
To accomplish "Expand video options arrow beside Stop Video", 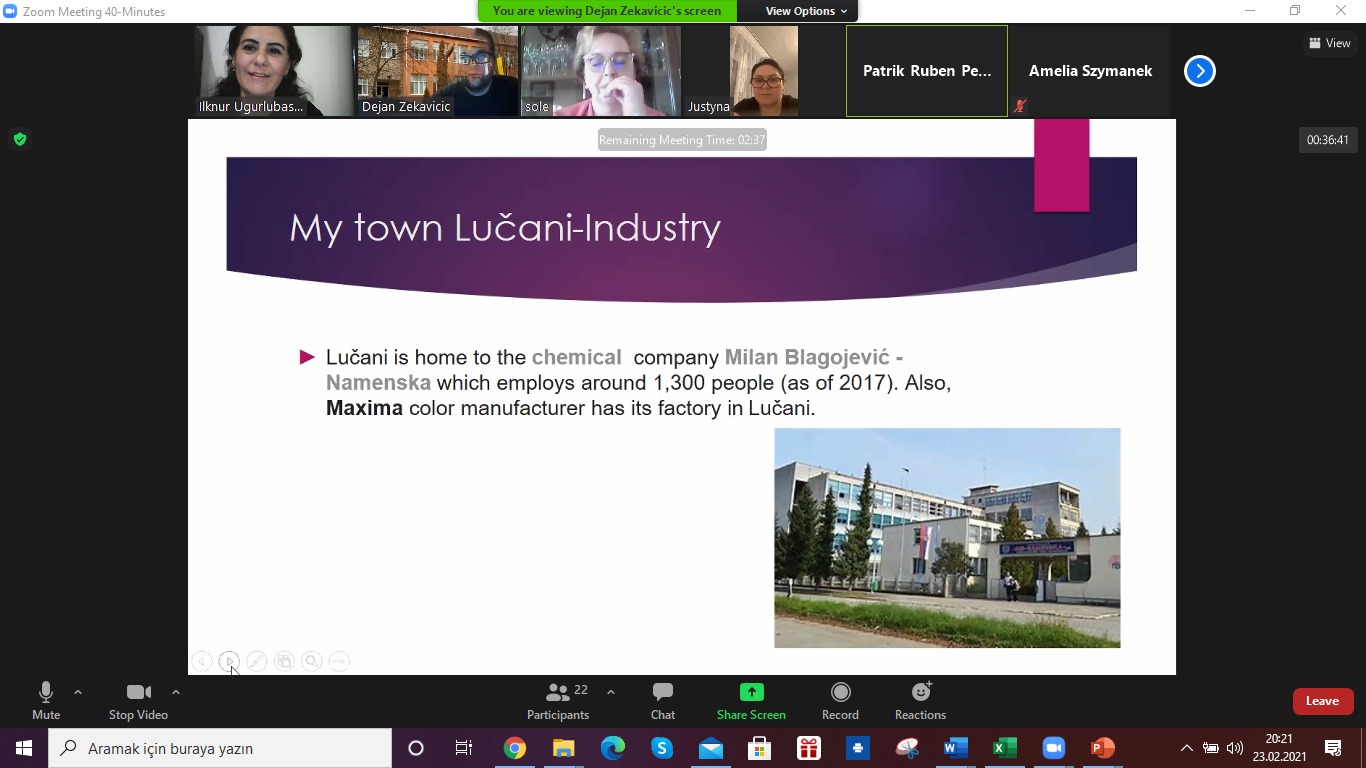I will [x=176, y=692].
